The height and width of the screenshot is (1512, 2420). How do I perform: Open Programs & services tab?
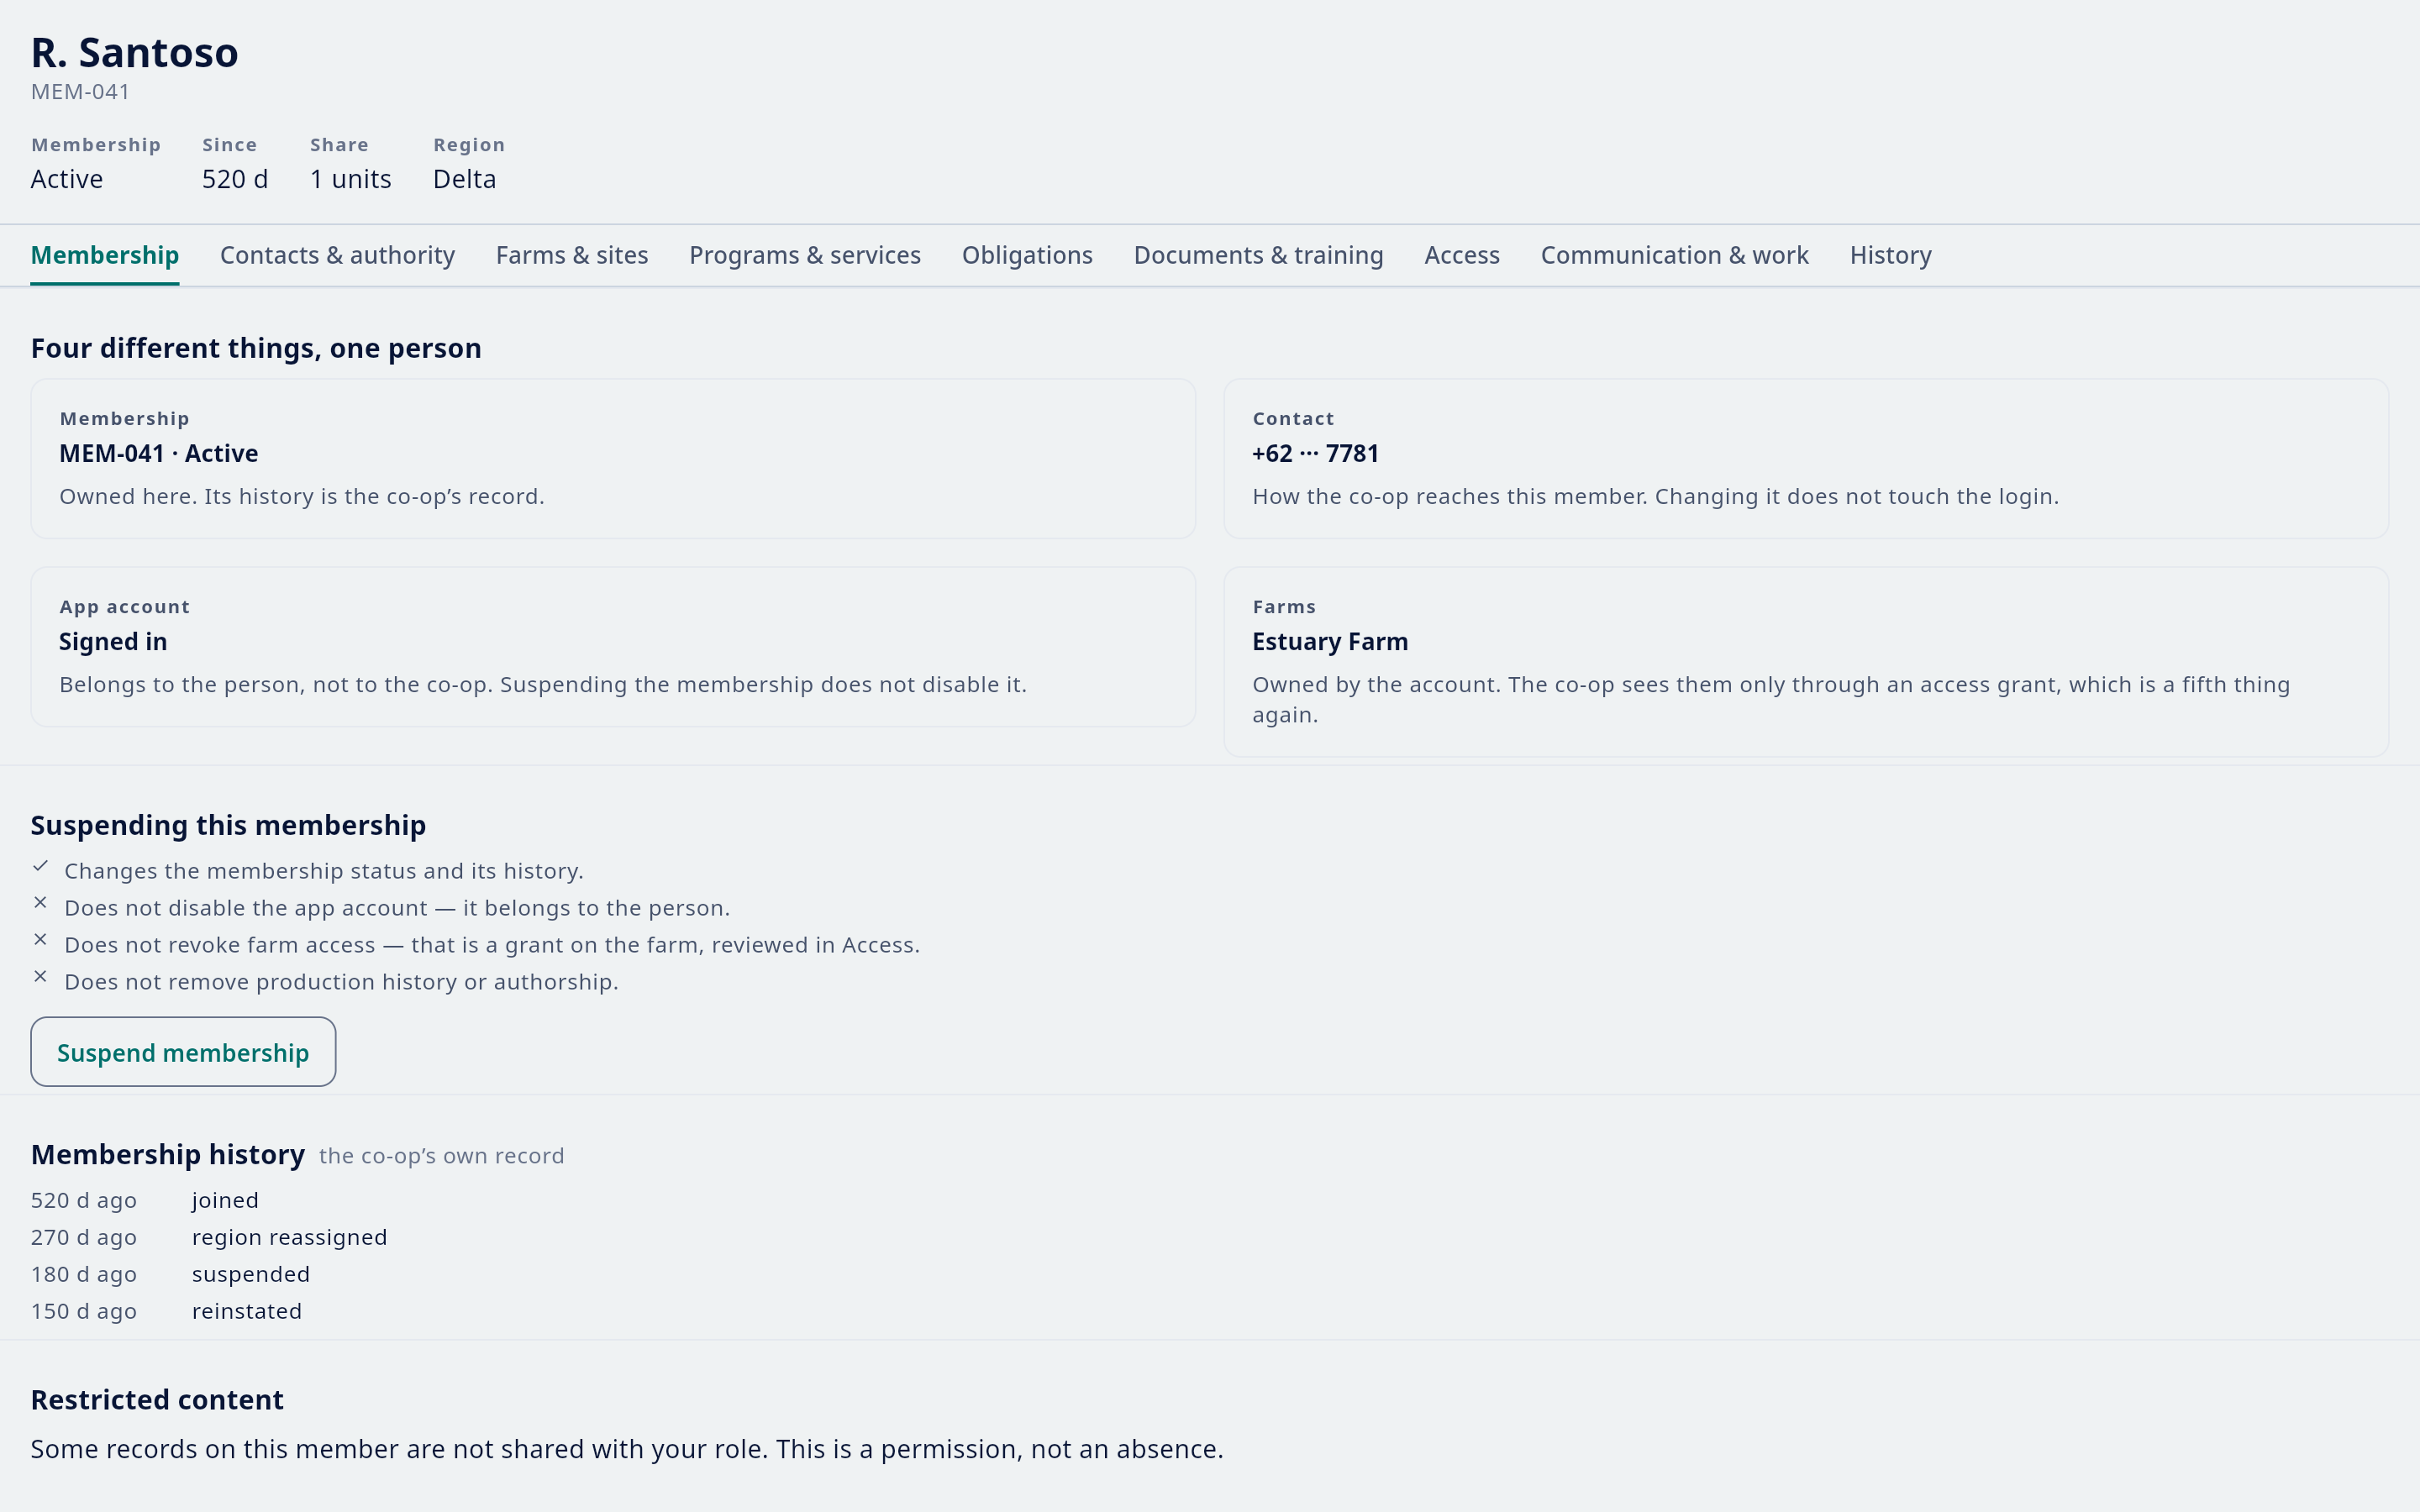point(805,255)
